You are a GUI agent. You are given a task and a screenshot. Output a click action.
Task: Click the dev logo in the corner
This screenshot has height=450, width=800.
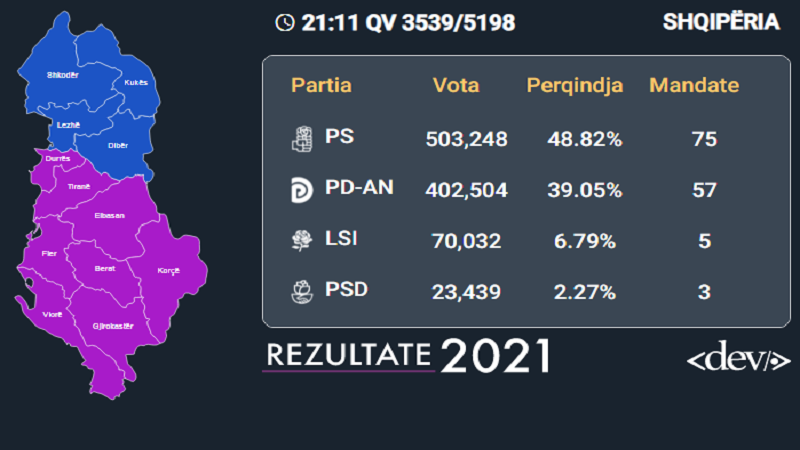(x=738, y=356)
